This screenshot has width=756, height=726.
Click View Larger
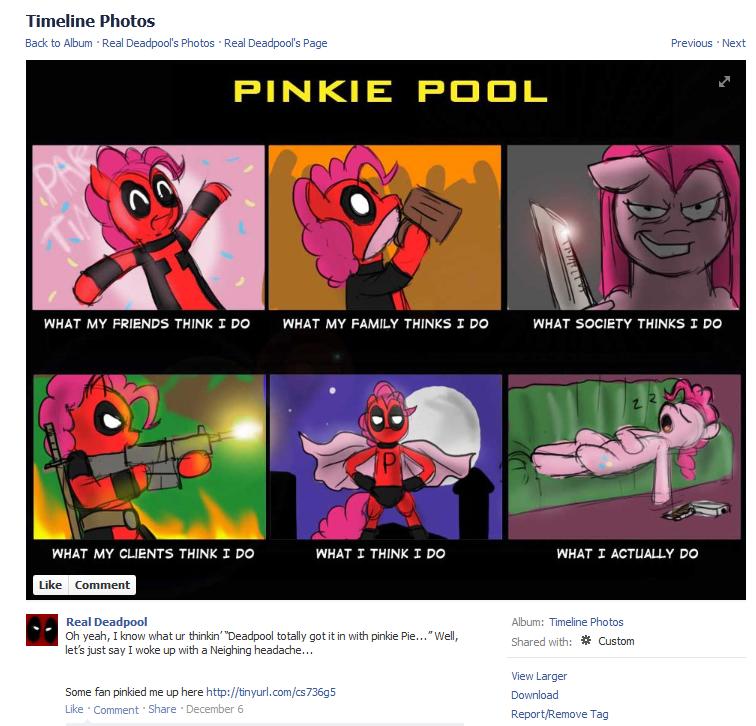539,676
